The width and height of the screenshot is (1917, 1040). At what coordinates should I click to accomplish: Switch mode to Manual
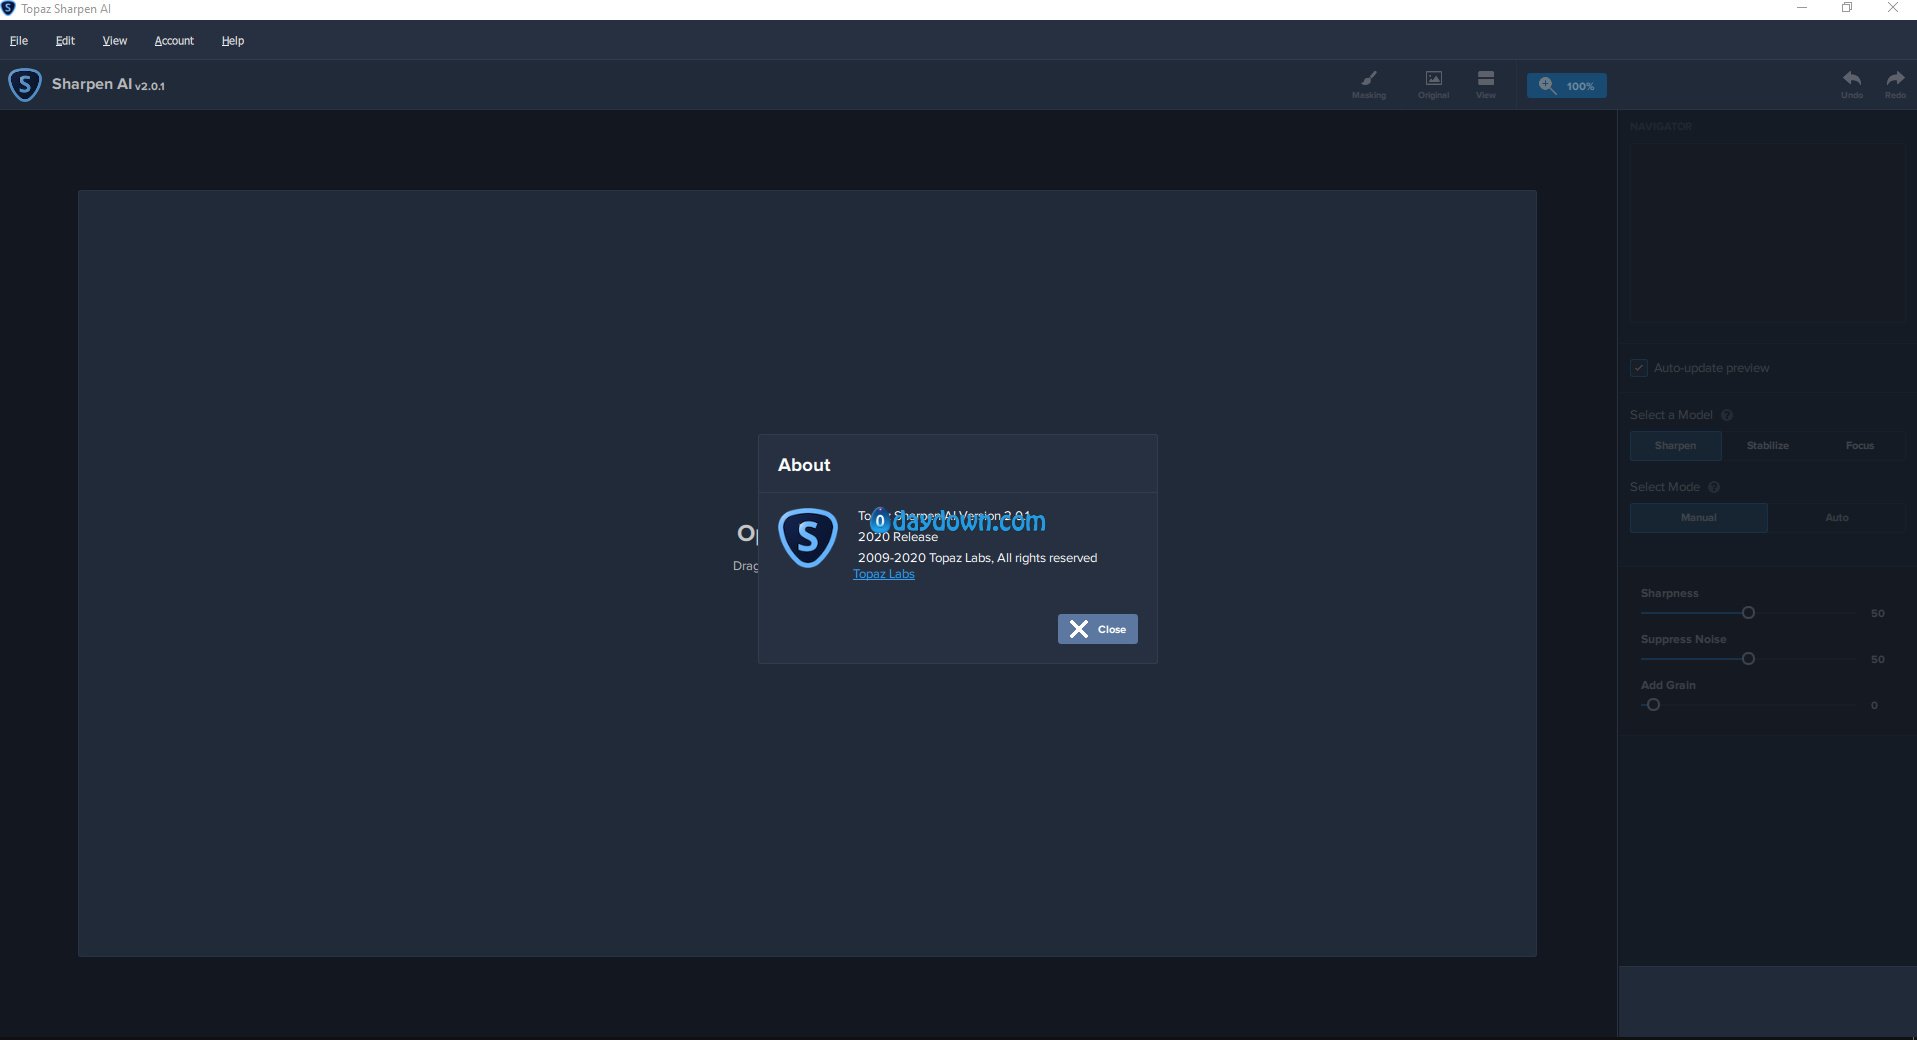point(1698,518)
